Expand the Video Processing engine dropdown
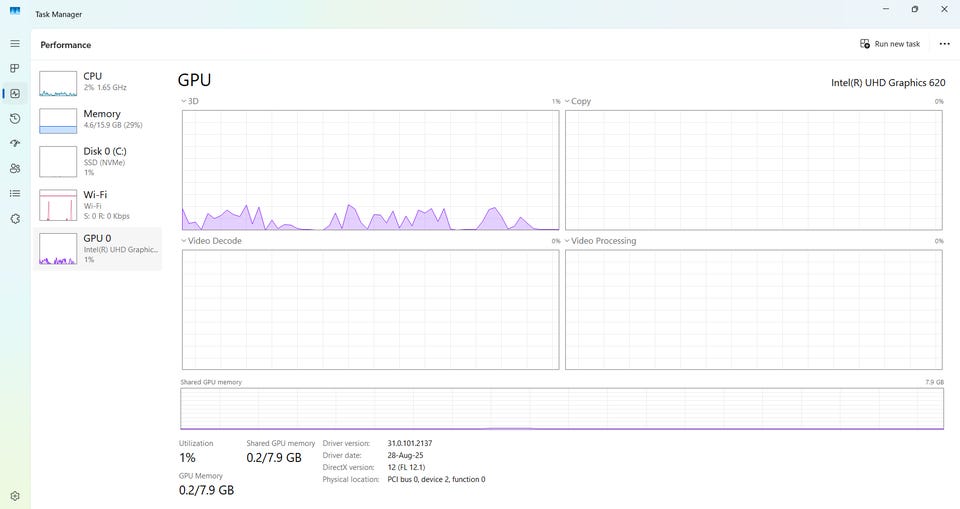960x509 pixels. 600,241
